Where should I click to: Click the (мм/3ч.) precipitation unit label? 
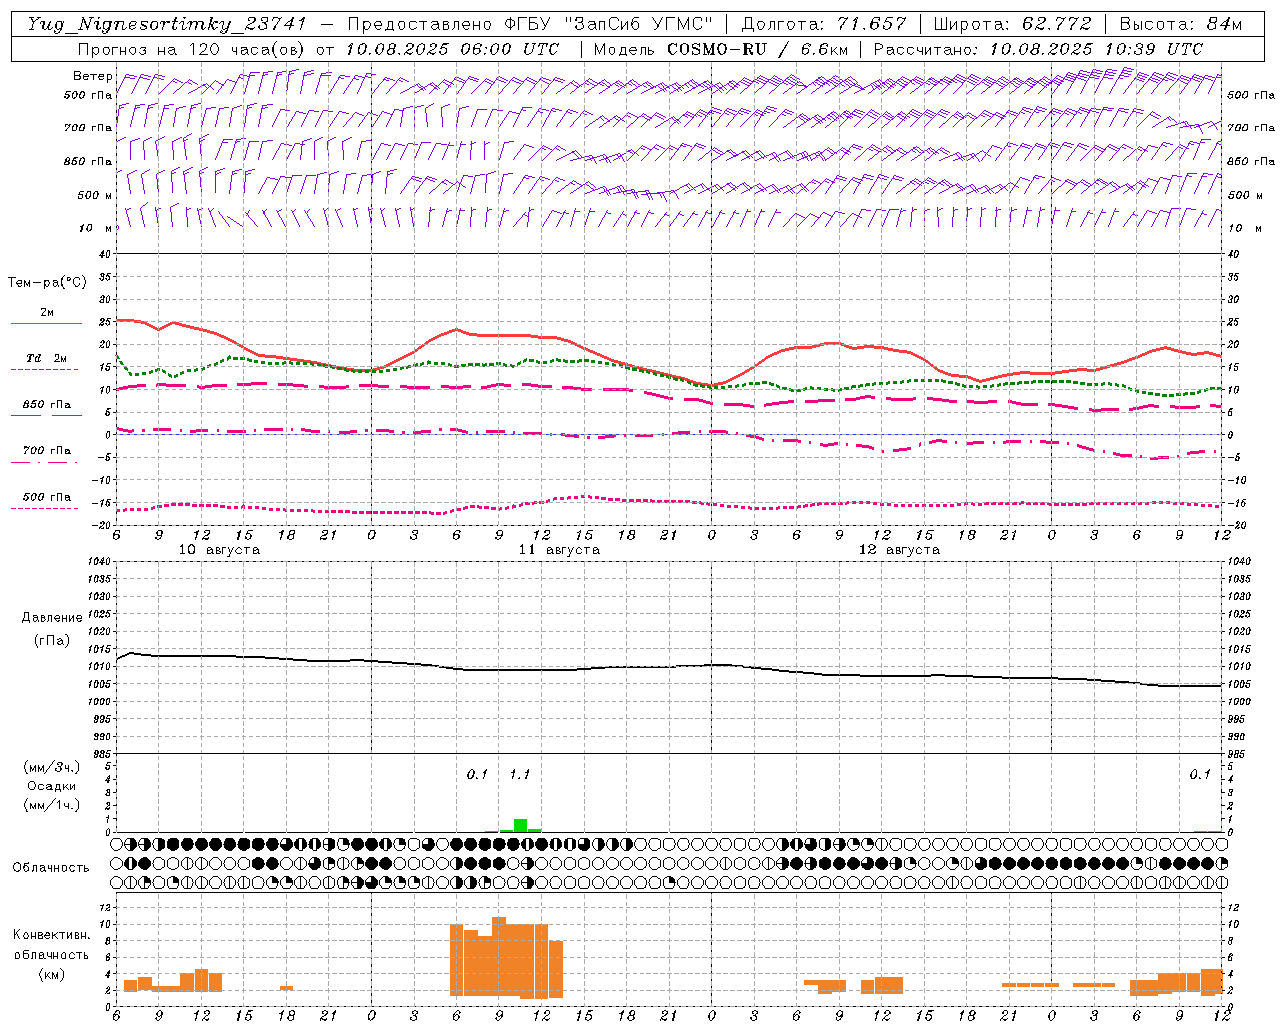click(x=52, y=767)
